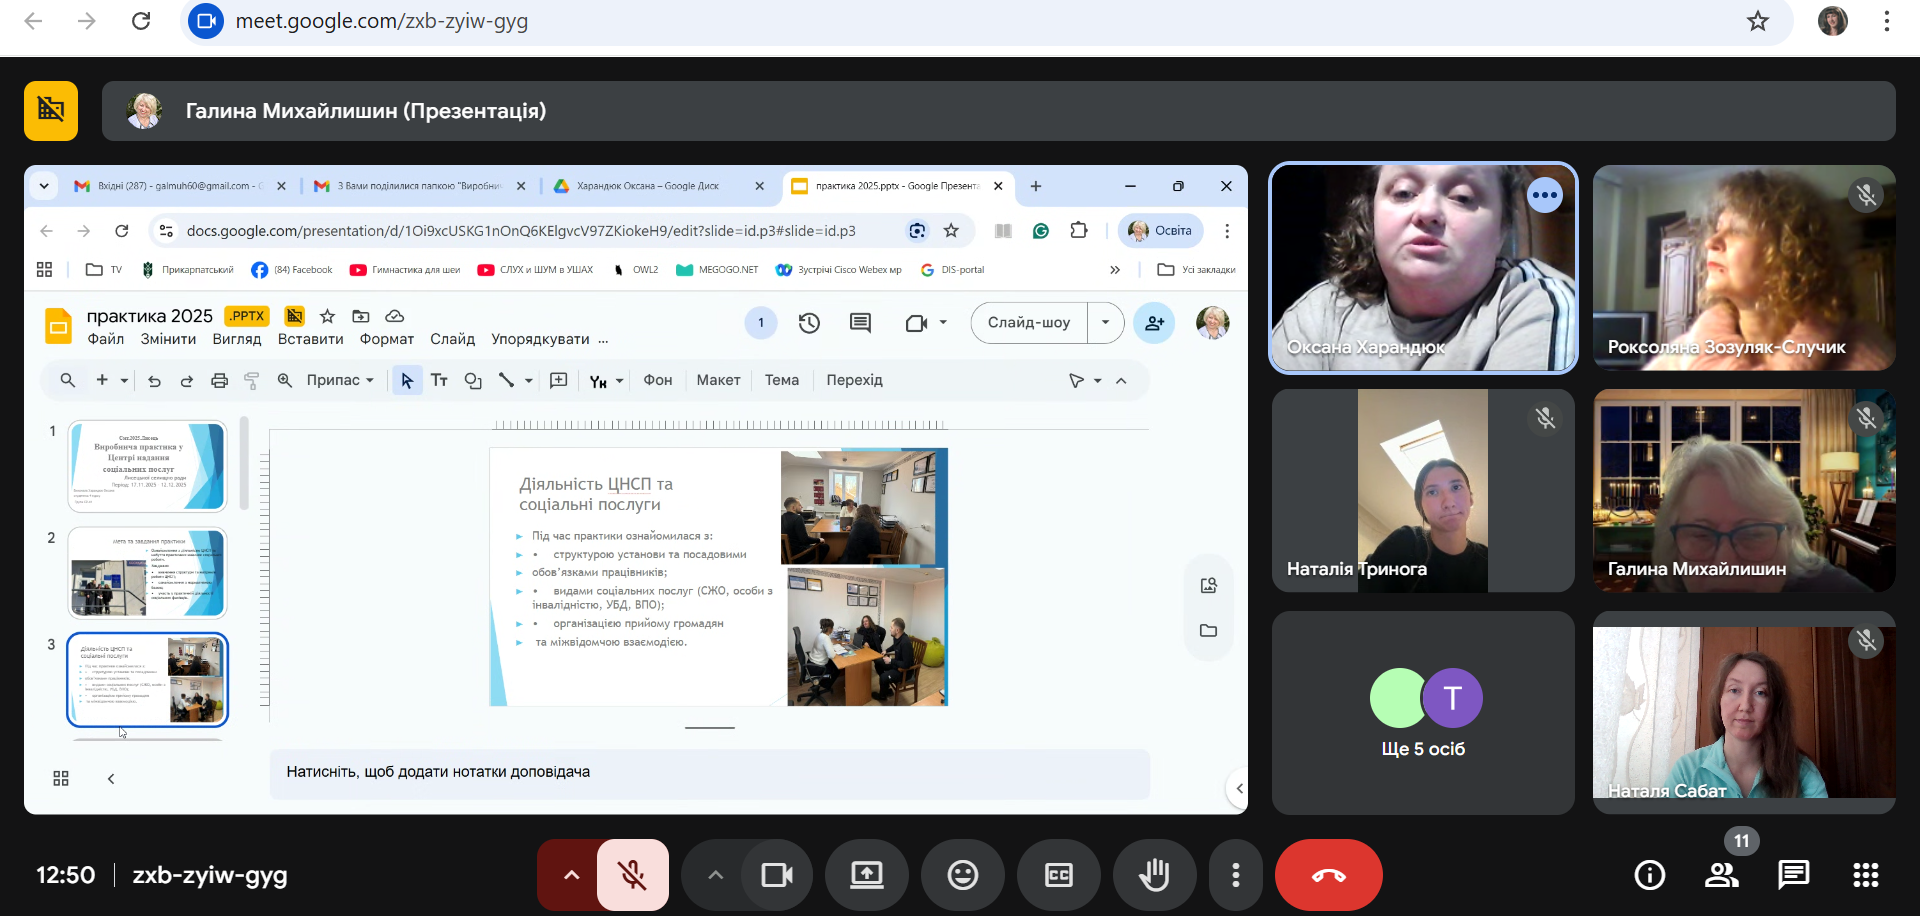Click the red leave call button

coord(1328,876)
